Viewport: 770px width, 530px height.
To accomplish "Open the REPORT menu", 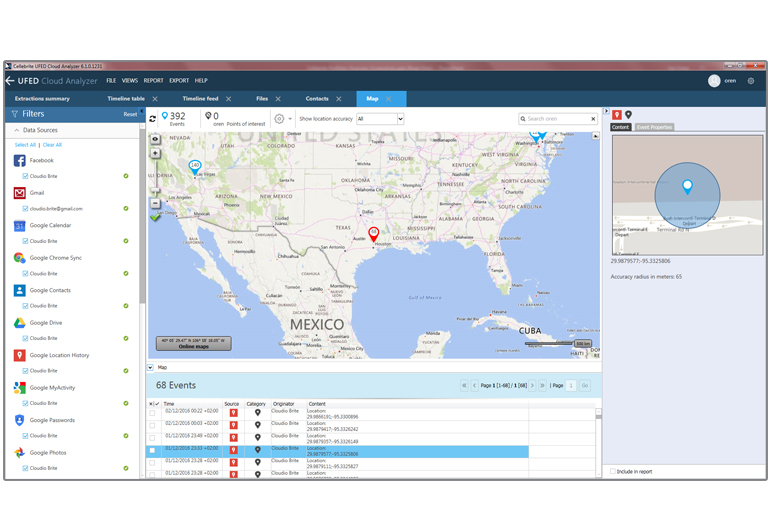I will point(153,80).
